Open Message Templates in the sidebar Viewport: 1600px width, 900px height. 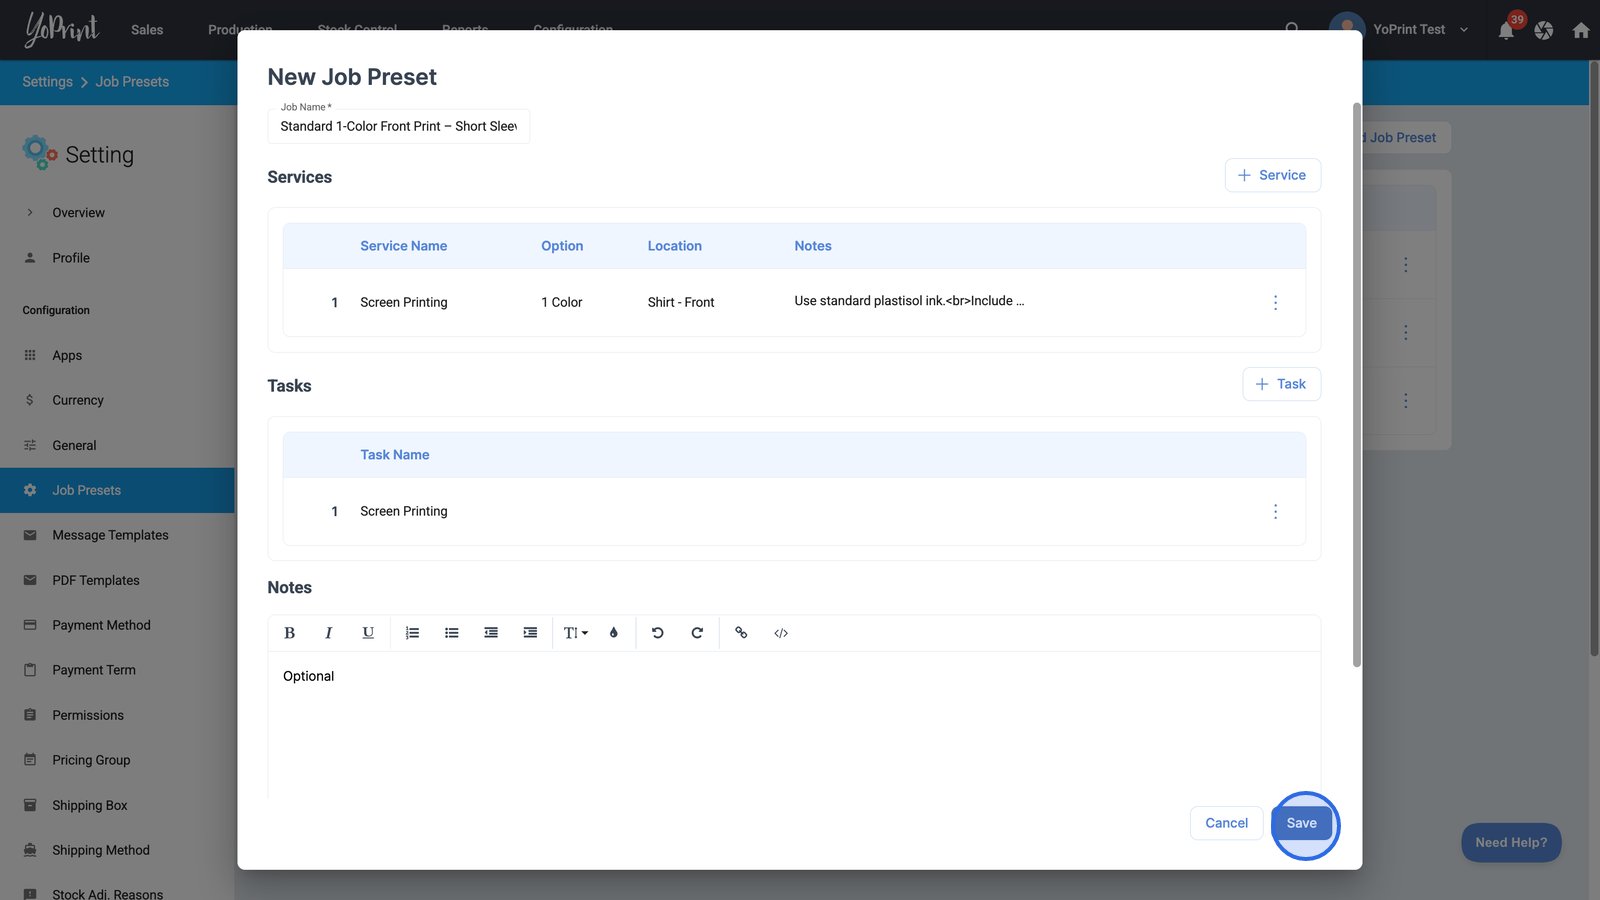110,535
